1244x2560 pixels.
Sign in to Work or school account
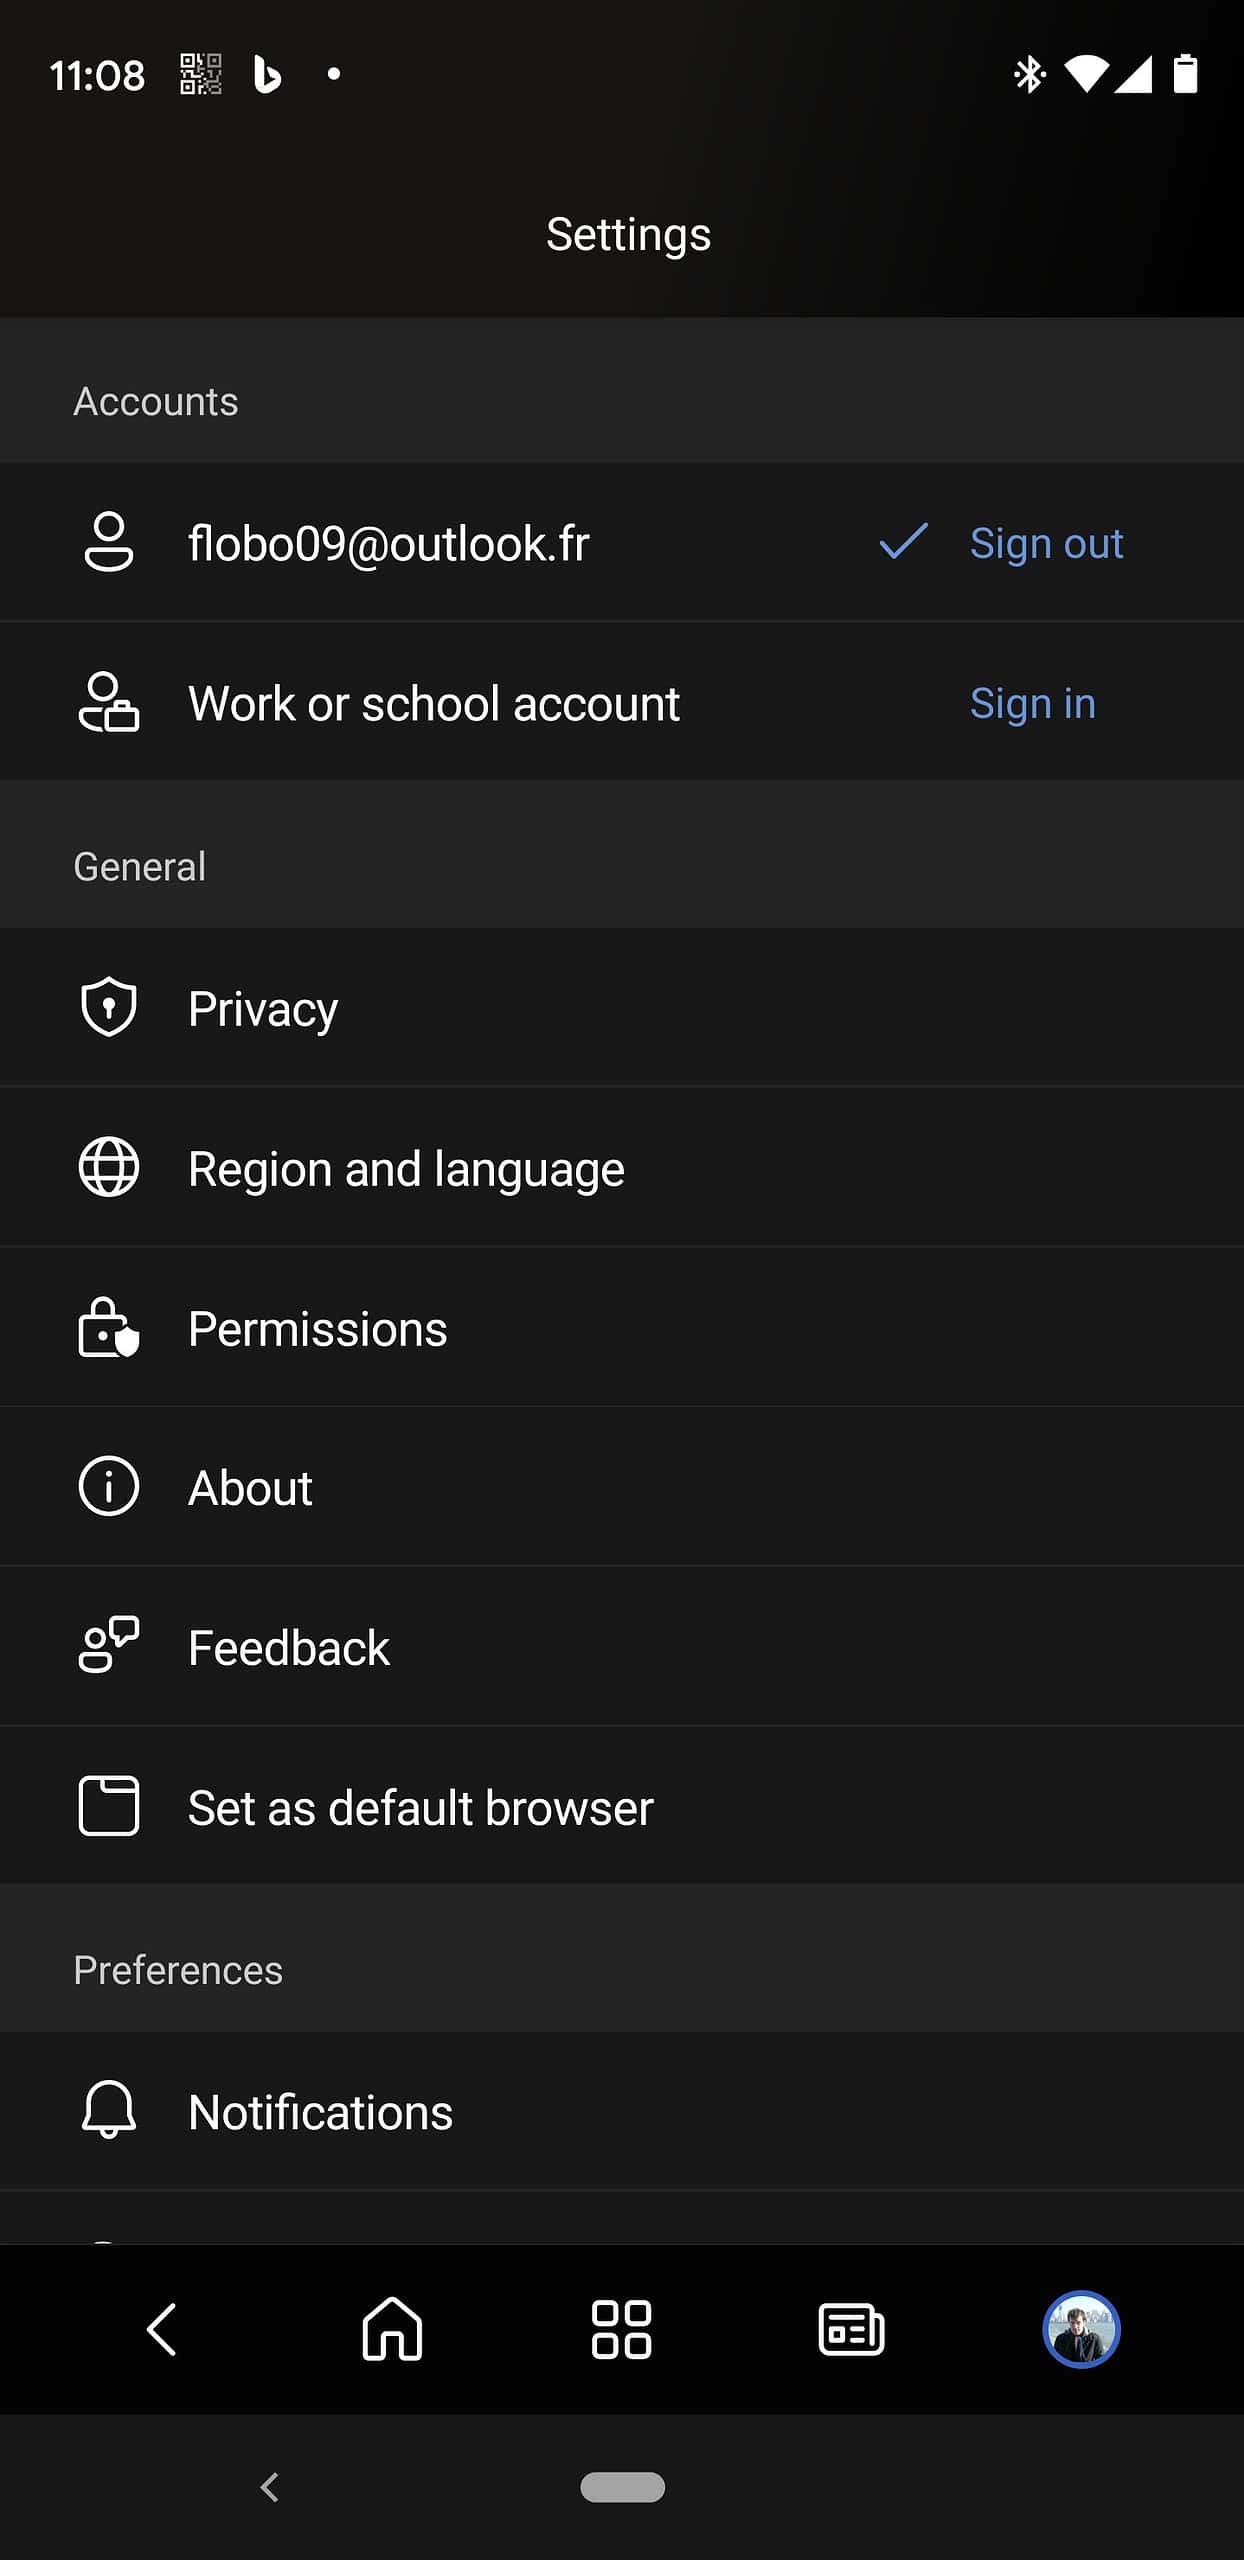(1033, 703)
